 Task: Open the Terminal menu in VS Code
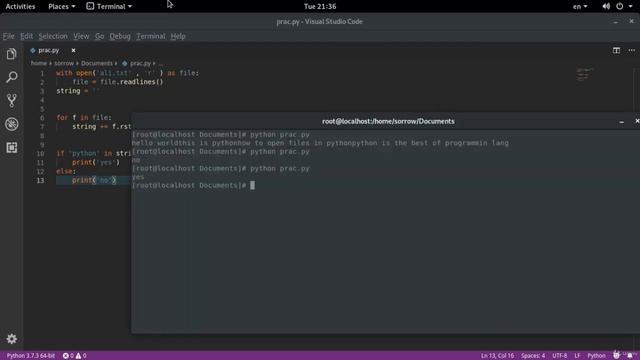tap(151, 36)
